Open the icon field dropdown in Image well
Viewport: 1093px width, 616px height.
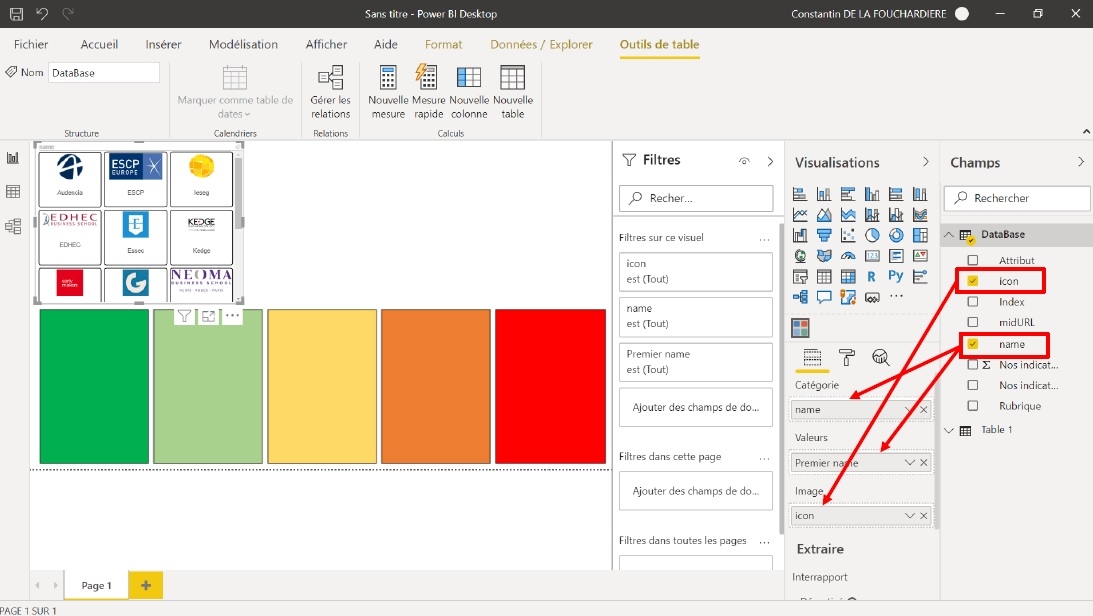point(910,516)
